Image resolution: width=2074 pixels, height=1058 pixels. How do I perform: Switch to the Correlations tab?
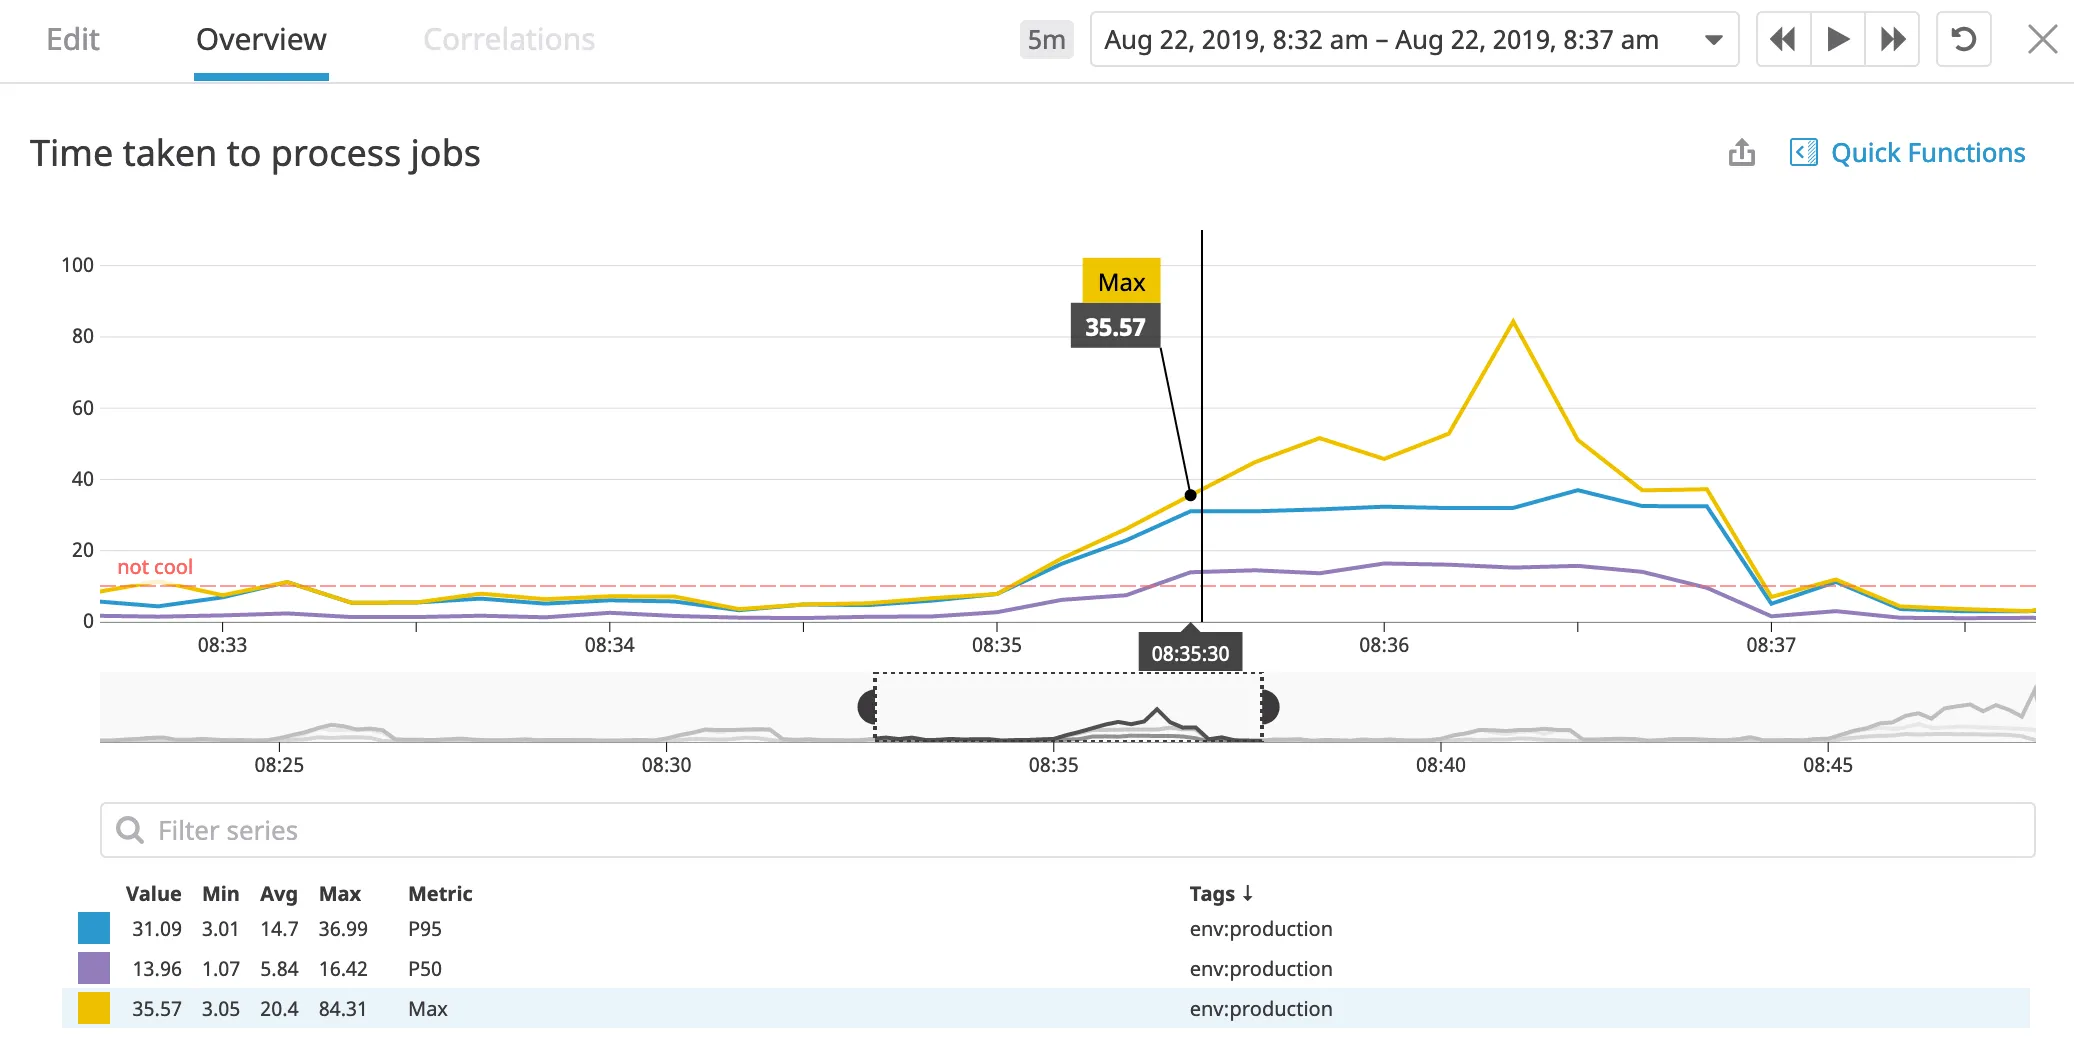click(x=509, y=40)
